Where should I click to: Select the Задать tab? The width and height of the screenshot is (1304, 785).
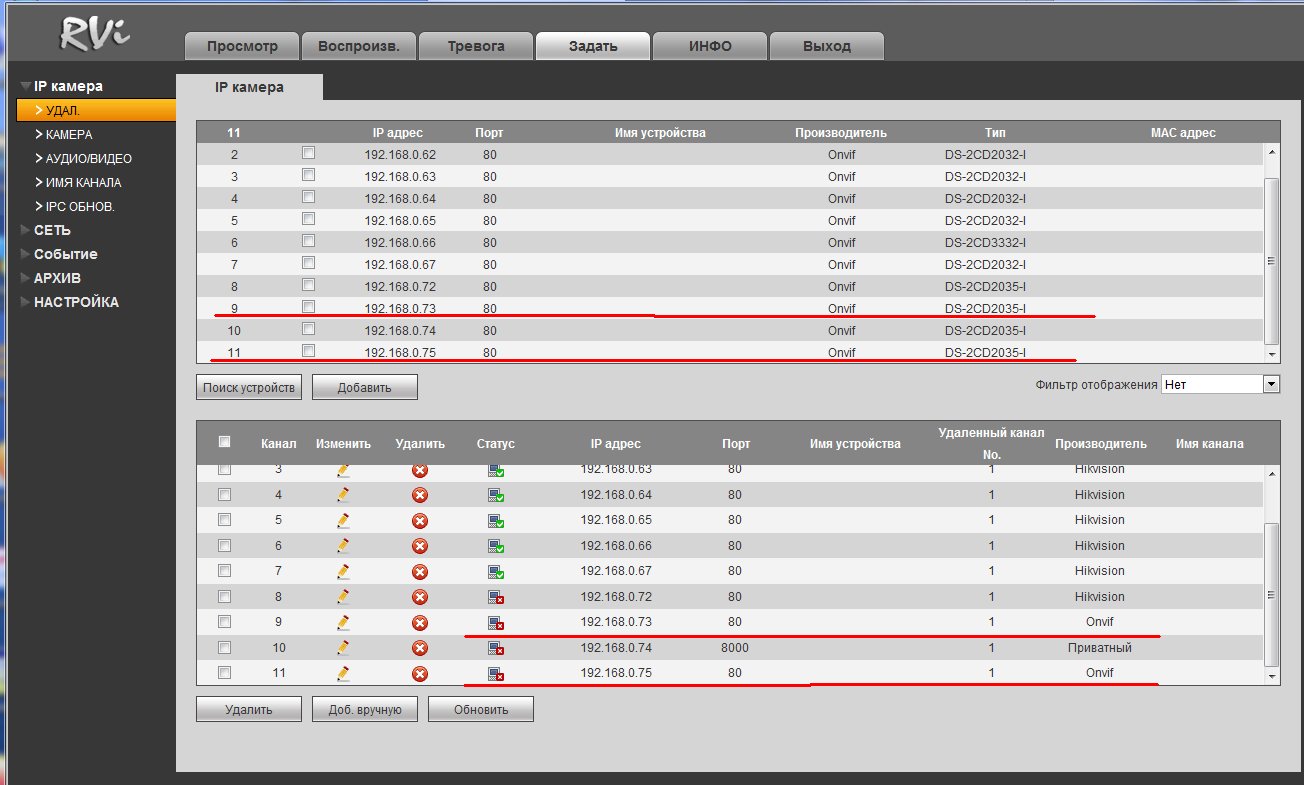593,46
